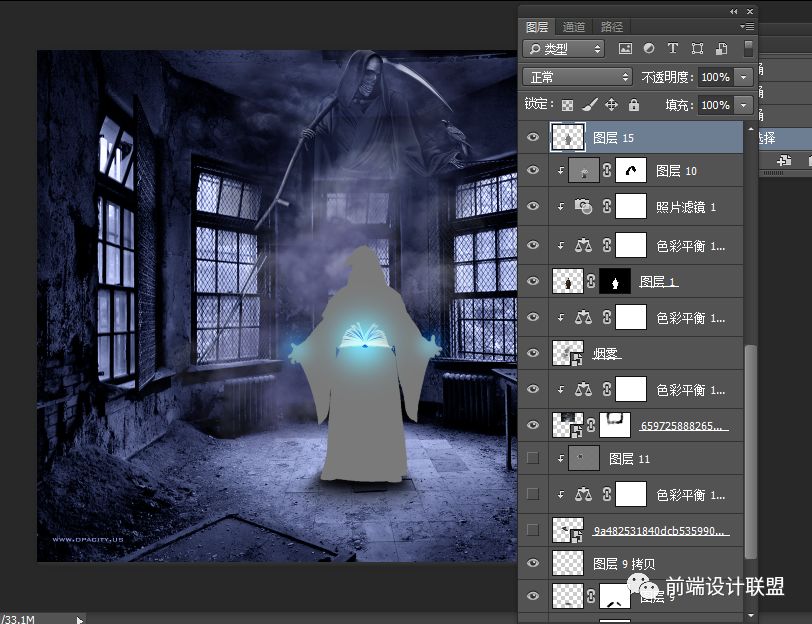The width and height of the screenshot is (812, 624).
Task: Switch to the 路径 tab
Action: click(x=611, y=26)
